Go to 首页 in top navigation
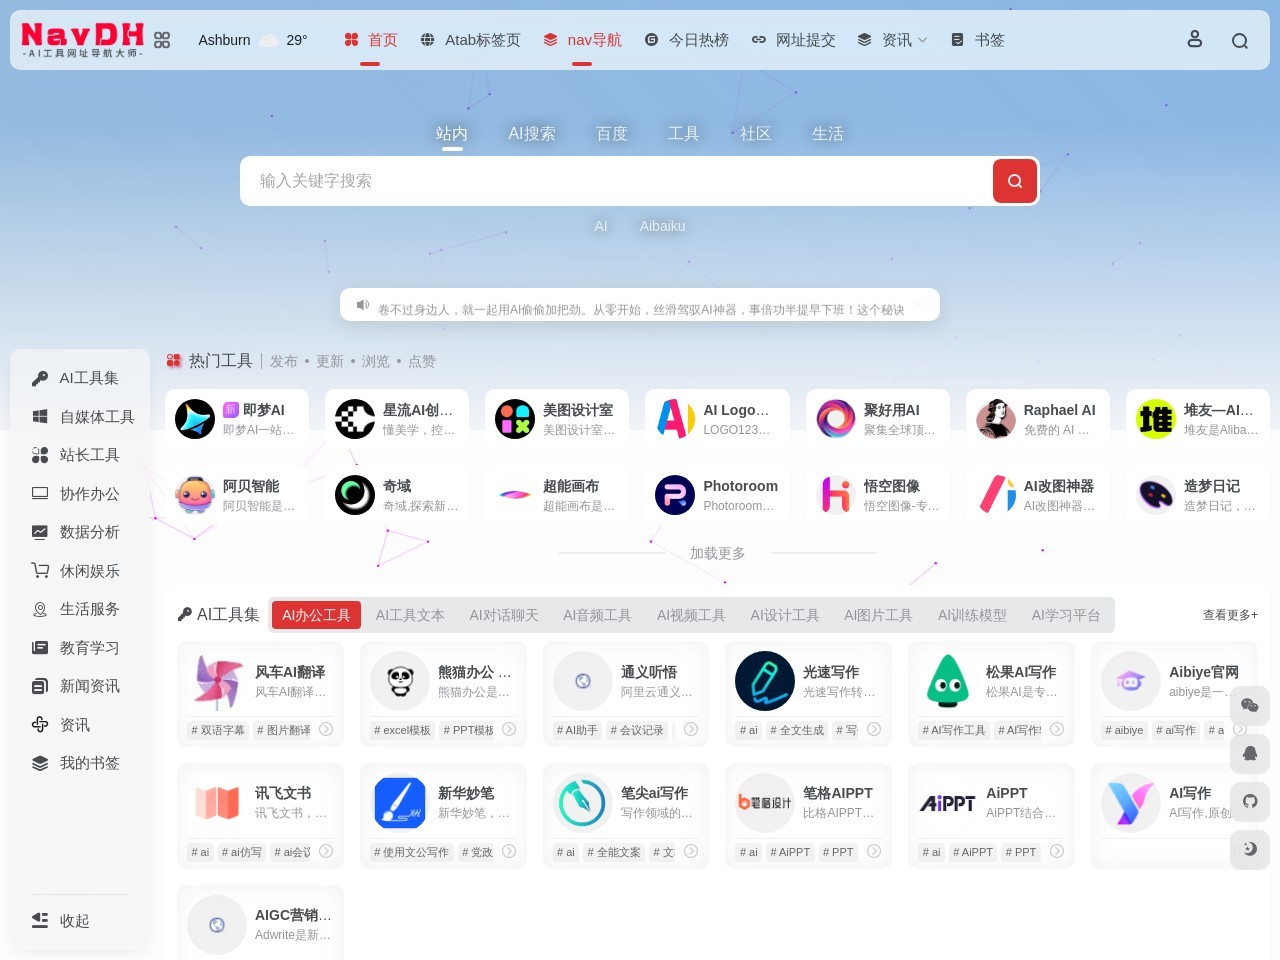 (370, 40)
